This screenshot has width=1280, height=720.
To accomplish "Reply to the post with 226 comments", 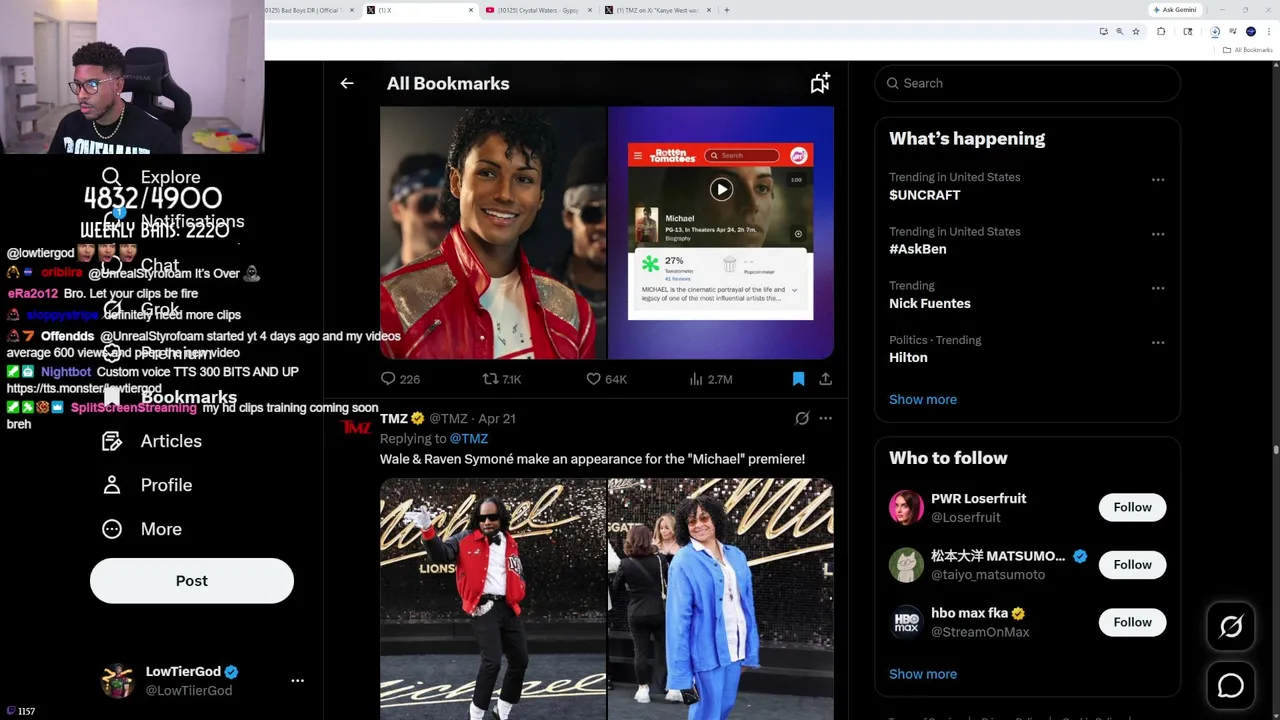I will 399,379.
